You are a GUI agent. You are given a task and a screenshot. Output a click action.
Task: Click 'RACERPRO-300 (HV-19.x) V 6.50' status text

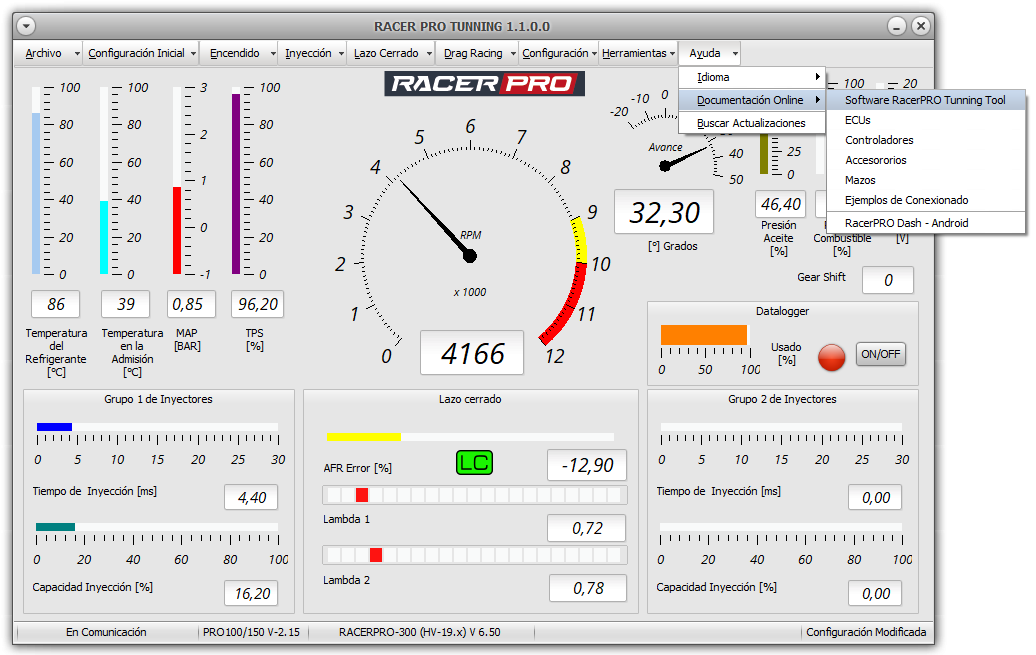coord(420,633)
